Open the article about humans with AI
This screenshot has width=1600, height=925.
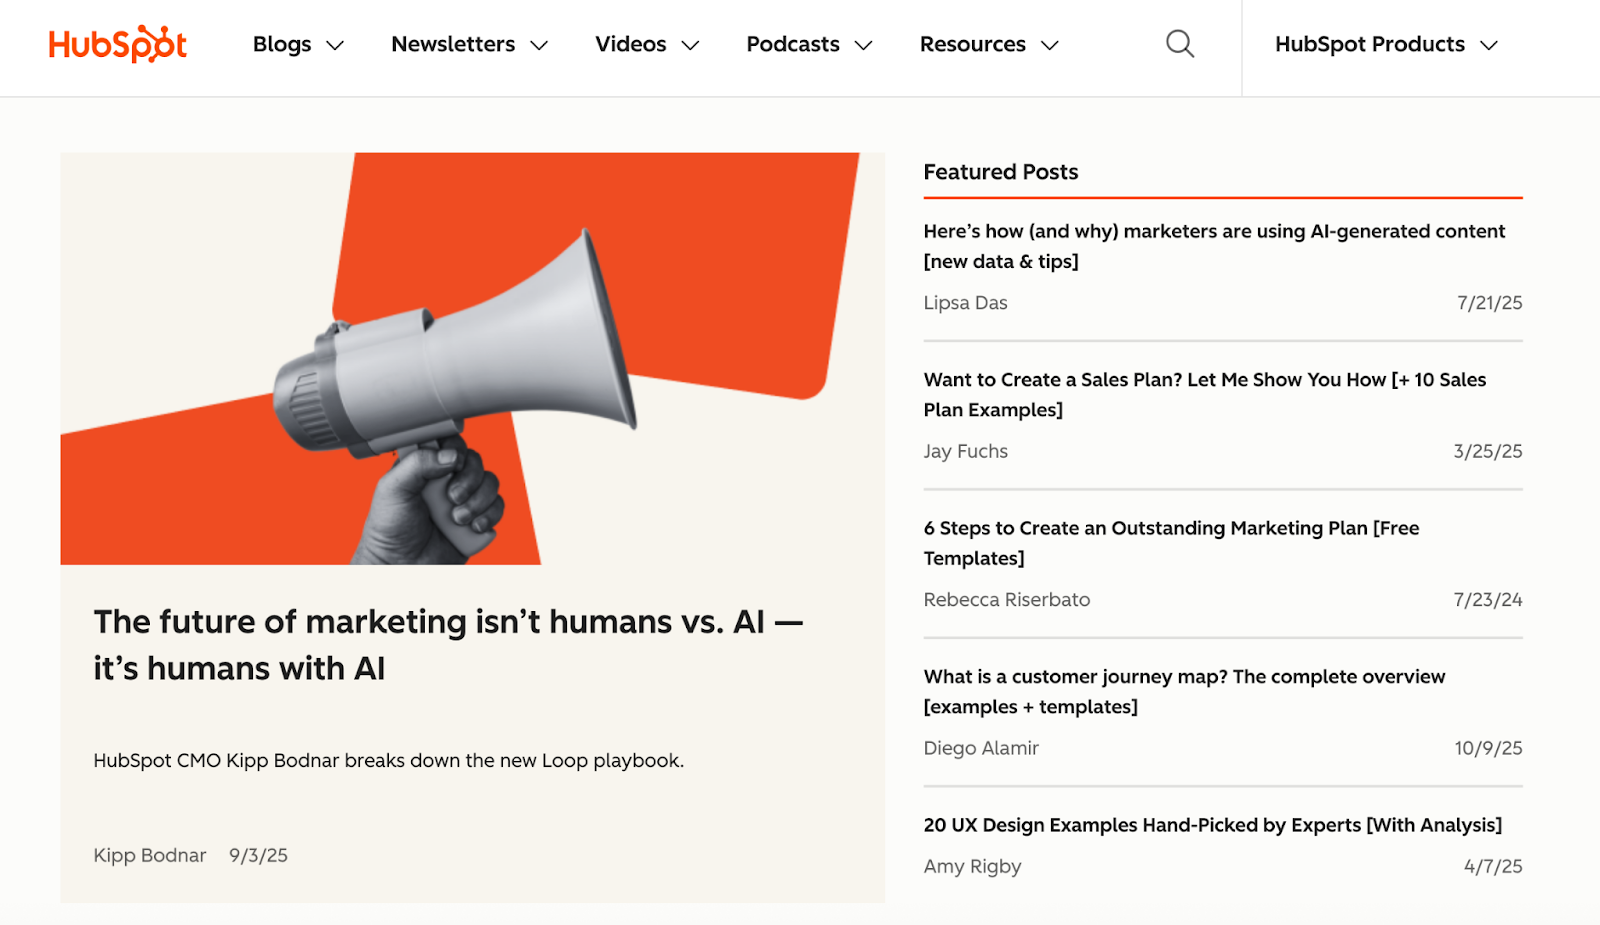pyautogui.click(x=447, y=644)
